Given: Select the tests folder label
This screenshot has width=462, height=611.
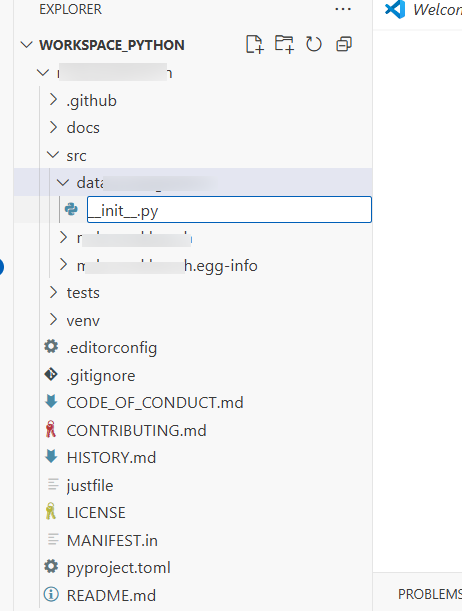Looking at the screenshot, I should (x=83, y=293).
